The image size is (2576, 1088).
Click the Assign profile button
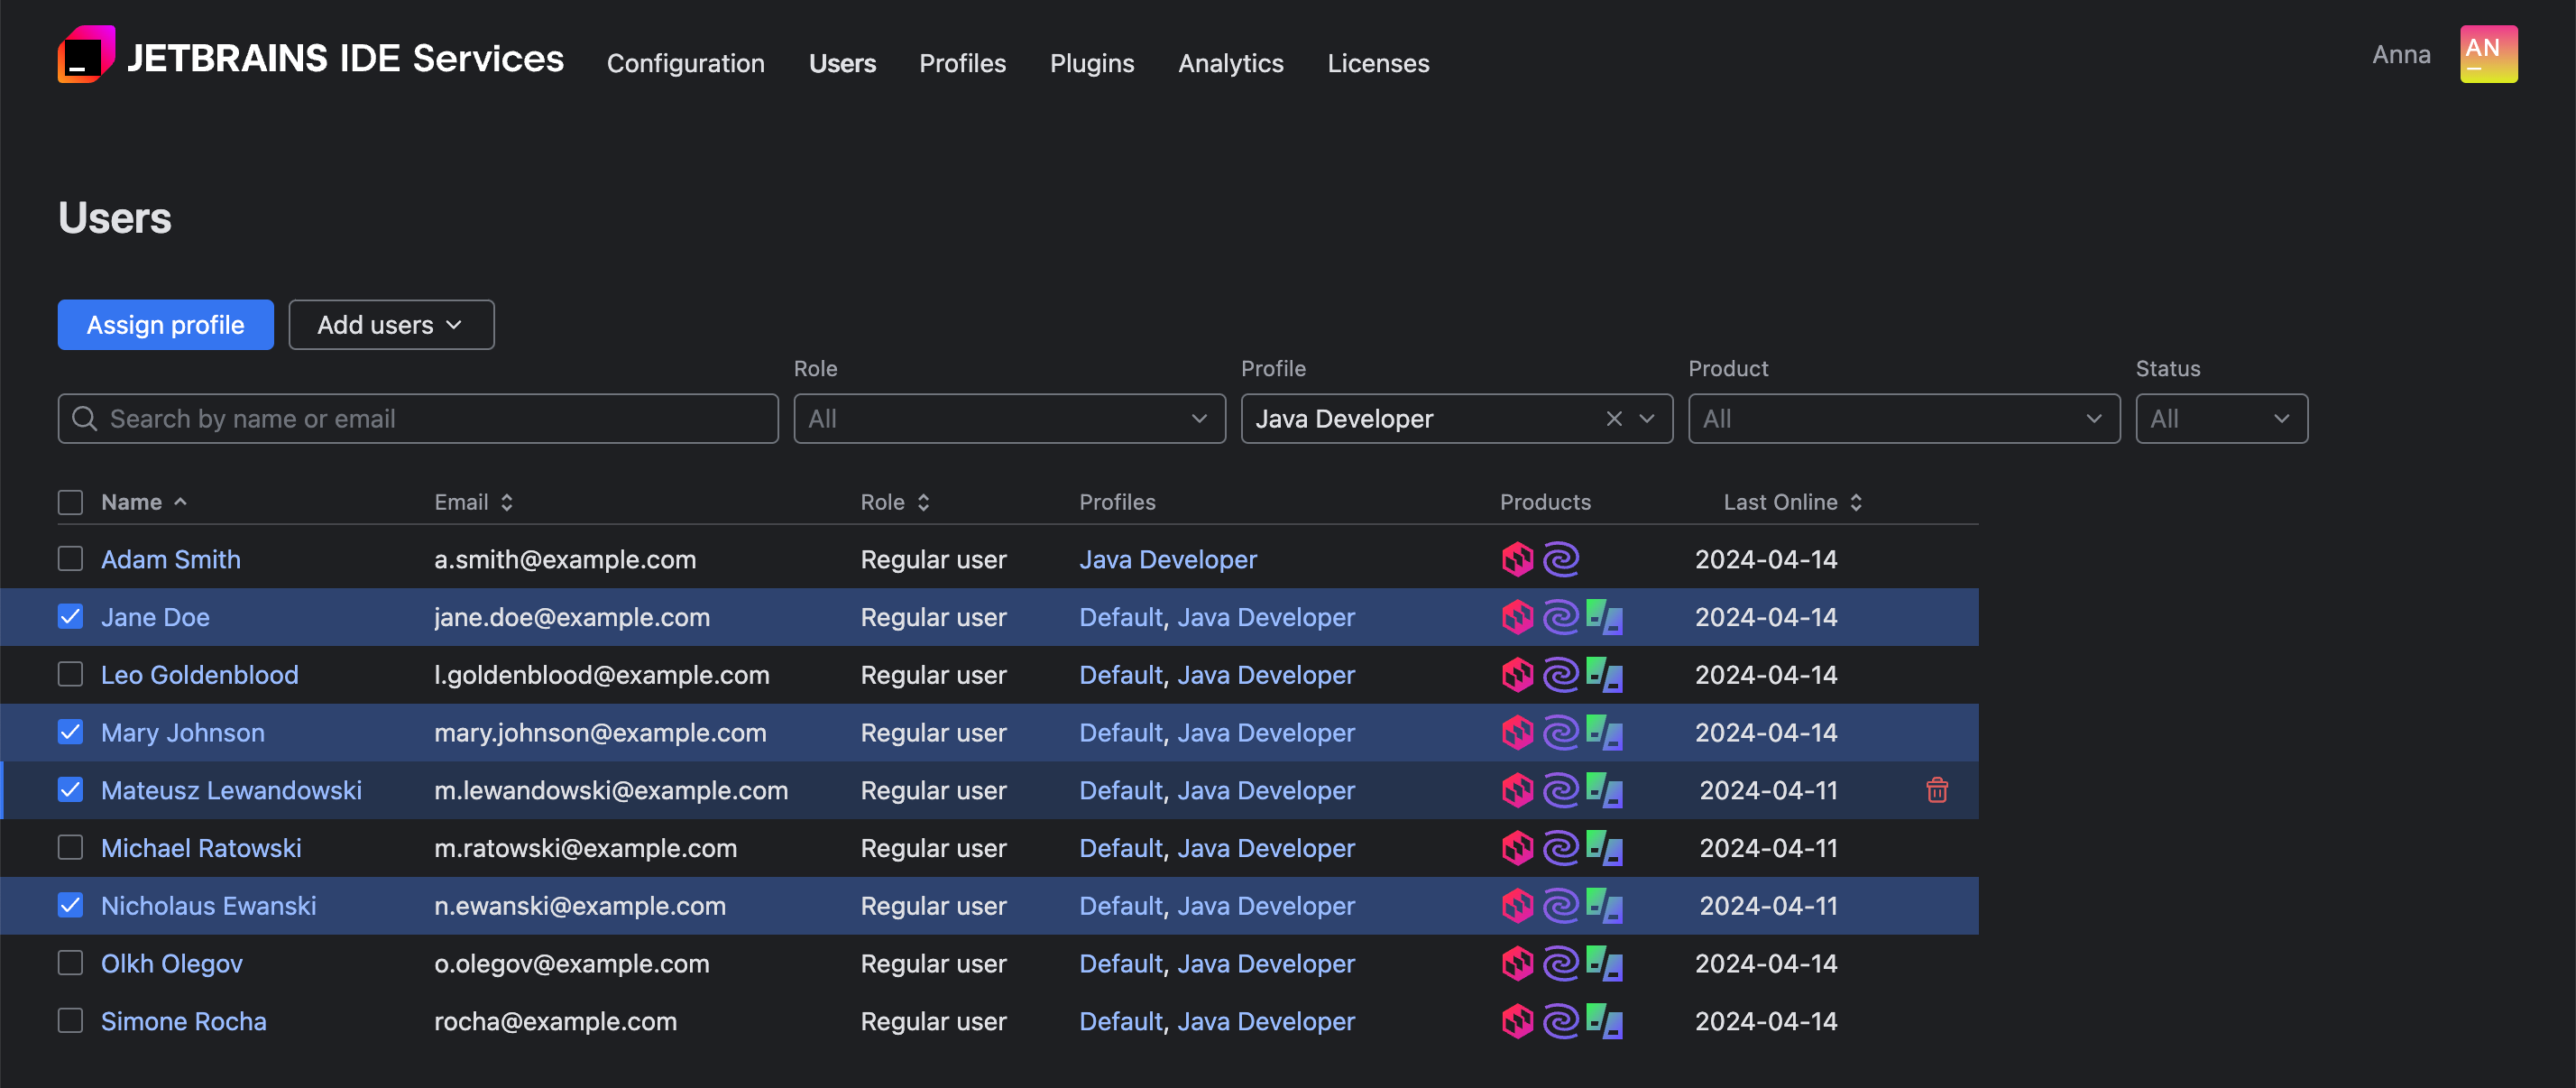pyautogui.click(x=165, y=325)
